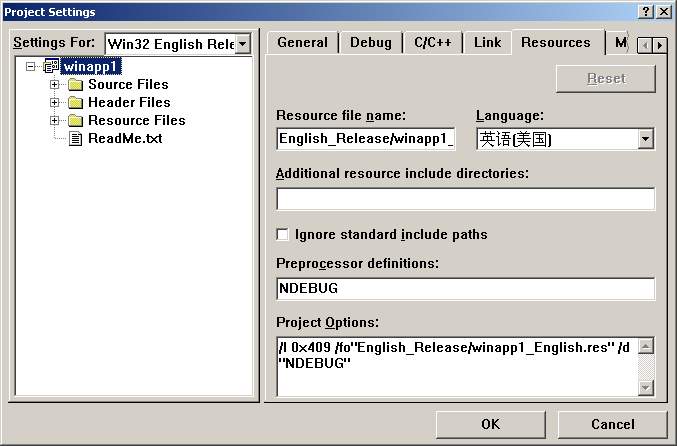Switch to the General tab
677x446 pixels.
click(303, 43)
